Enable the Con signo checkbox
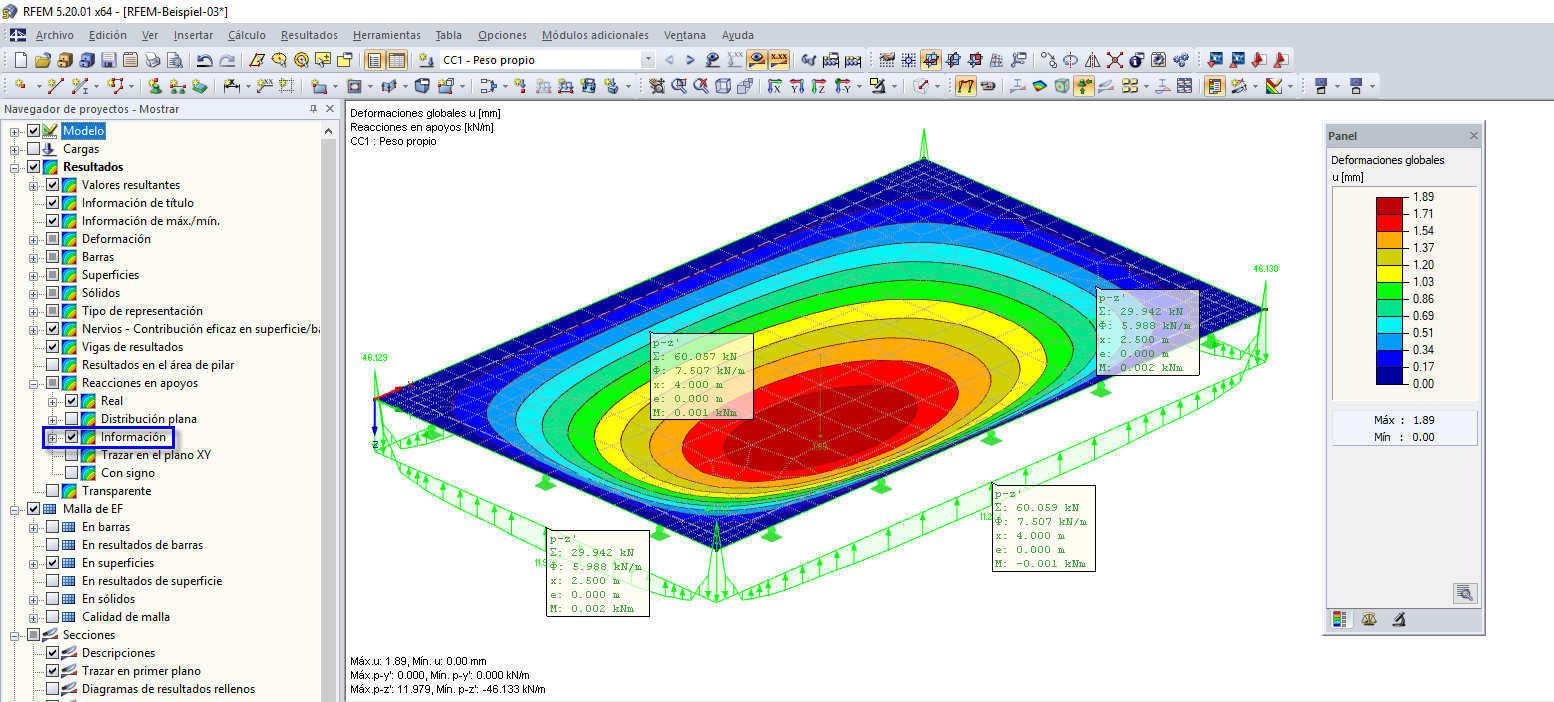1554x702 pixels. click(x=72, y=473)
